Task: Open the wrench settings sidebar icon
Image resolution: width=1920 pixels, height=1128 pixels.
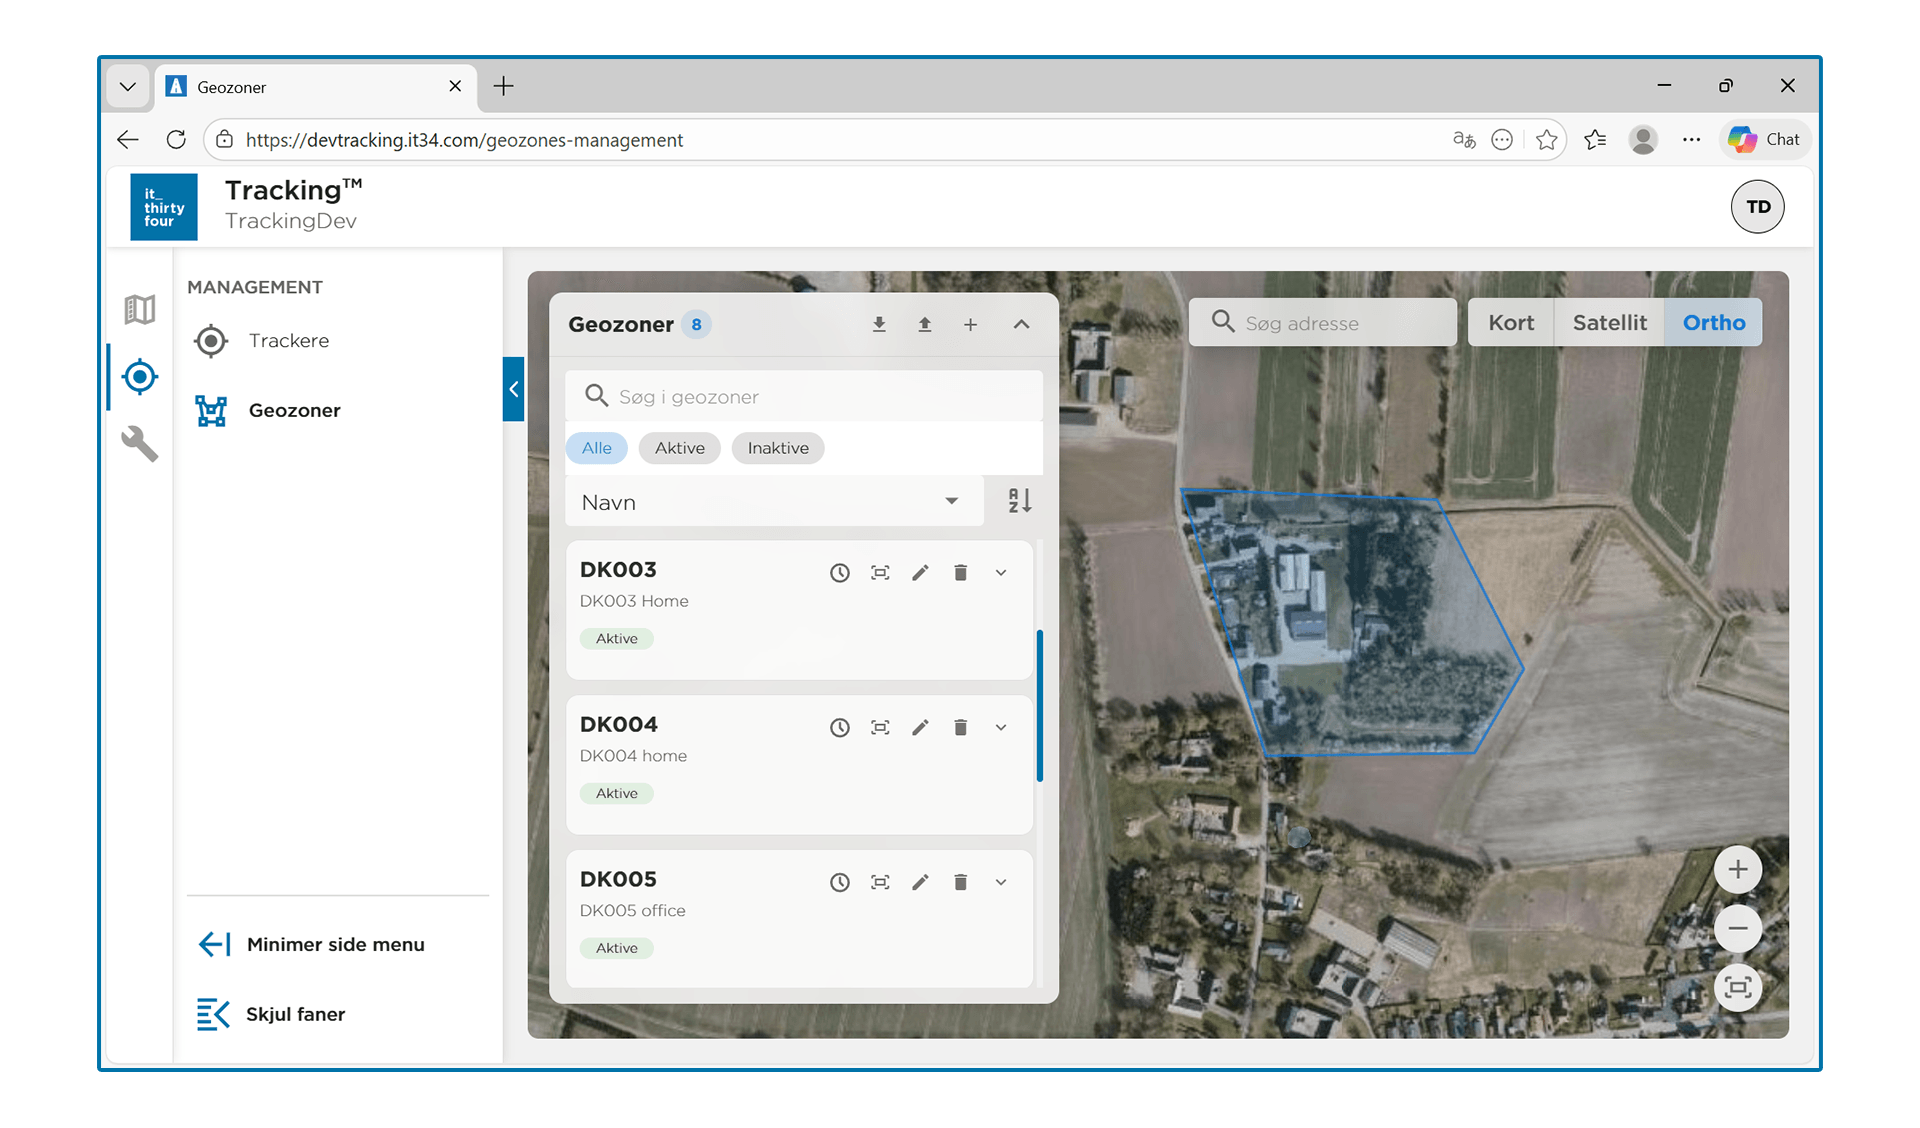Action: [139, 443]
